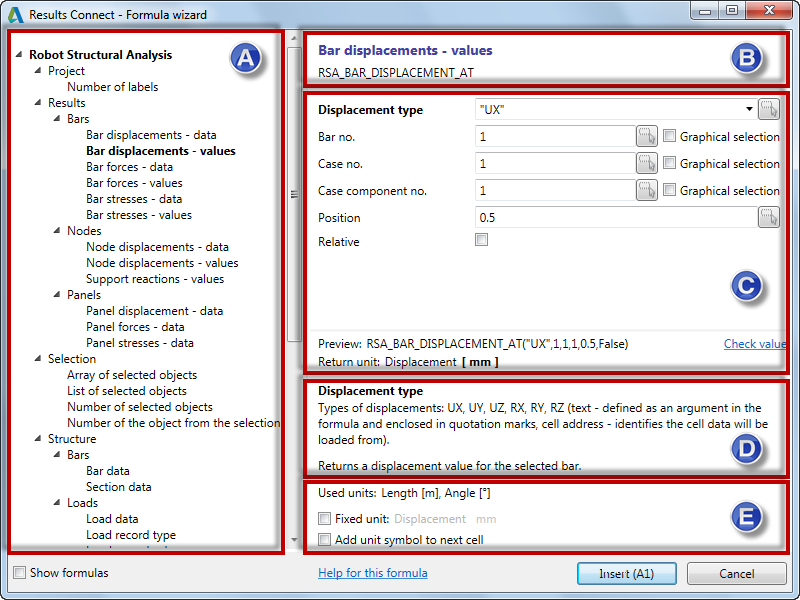Screen dimensions: 800x600
Task: Toggle Show formulas checkbox
Action: click(x=19, y=572)
